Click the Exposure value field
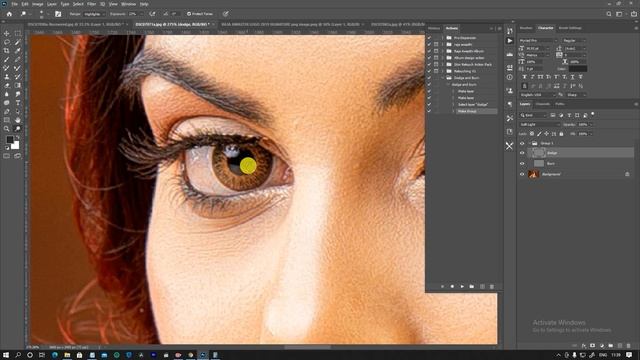Screen dimensions: 640x360 tap(133, 14)
